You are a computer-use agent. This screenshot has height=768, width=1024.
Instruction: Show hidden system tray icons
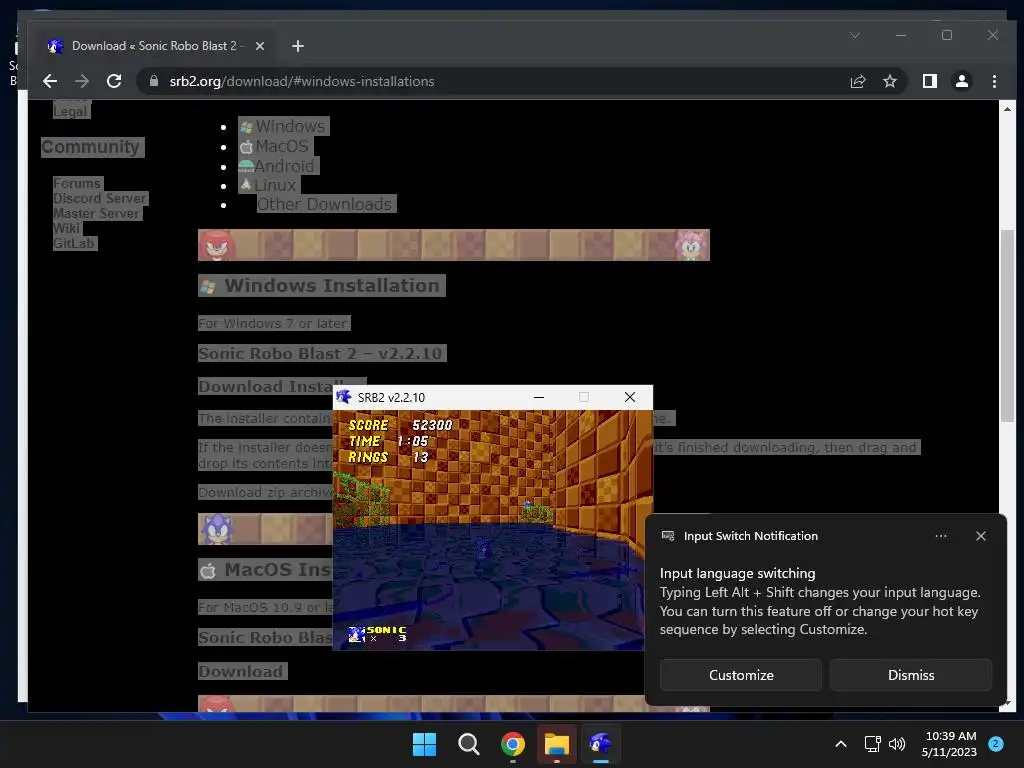click(x=840, y=744)
